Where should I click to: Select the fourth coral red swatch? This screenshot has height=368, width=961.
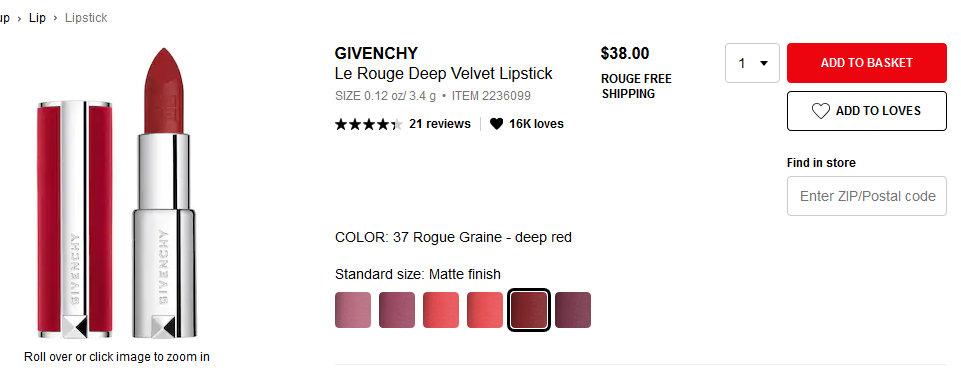485,310
